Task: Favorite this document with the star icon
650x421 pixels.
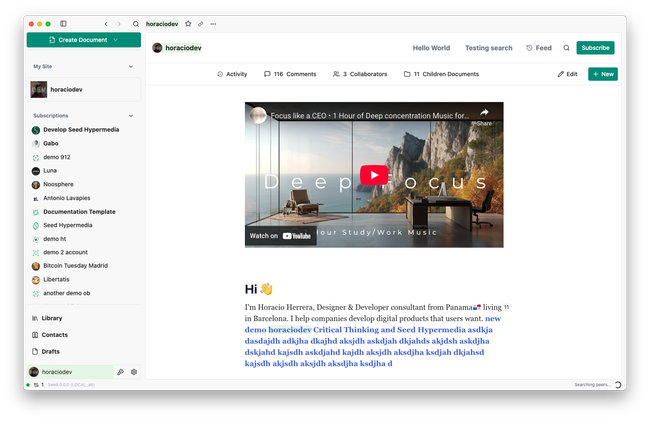Action: pyautogui.click(x=188, y=23)
